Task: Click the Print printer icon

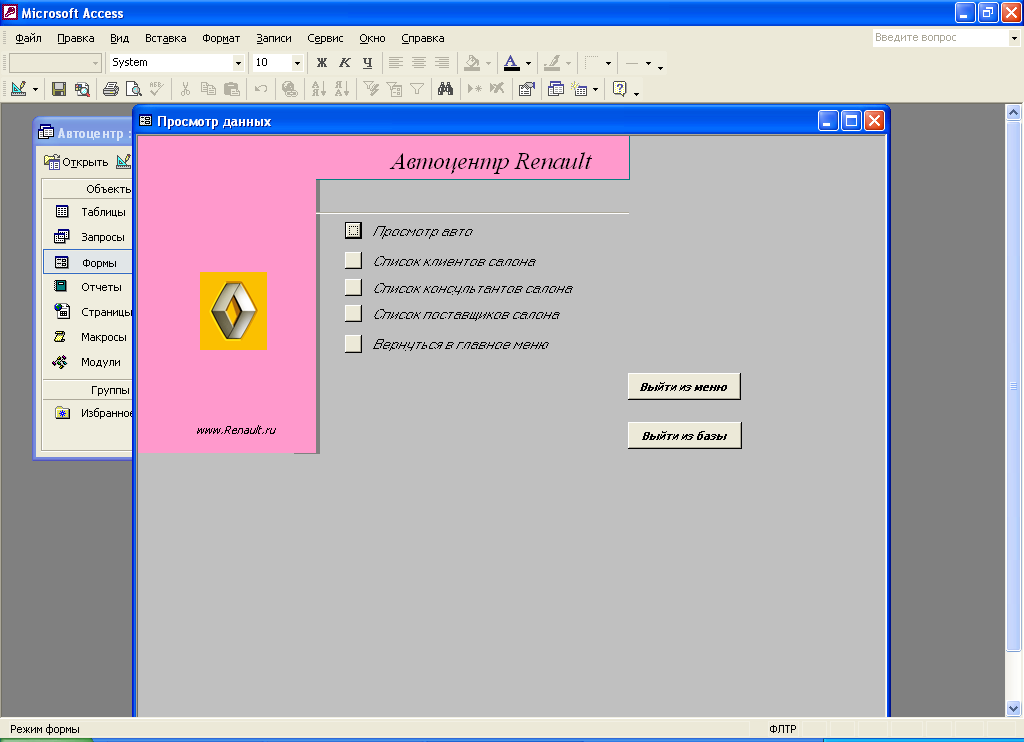Action: point(111,89)
